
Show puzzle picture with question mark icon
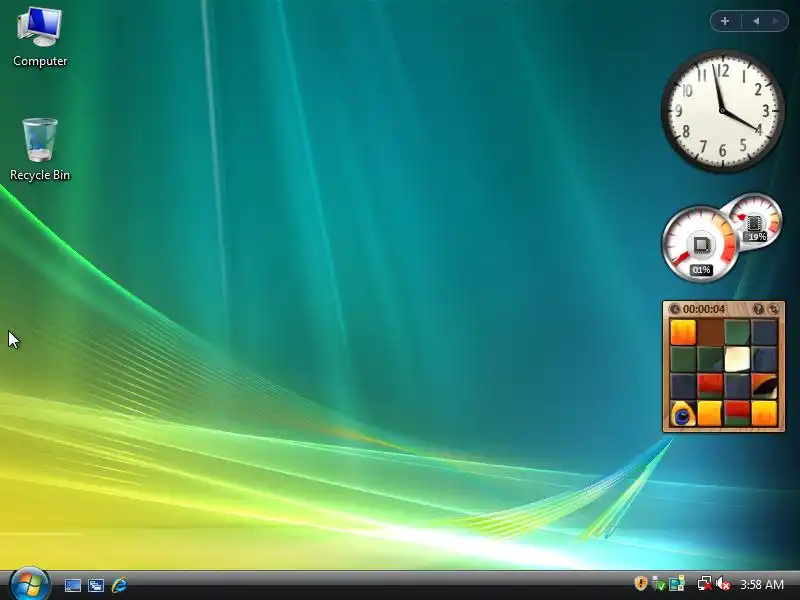click(758, 309)
